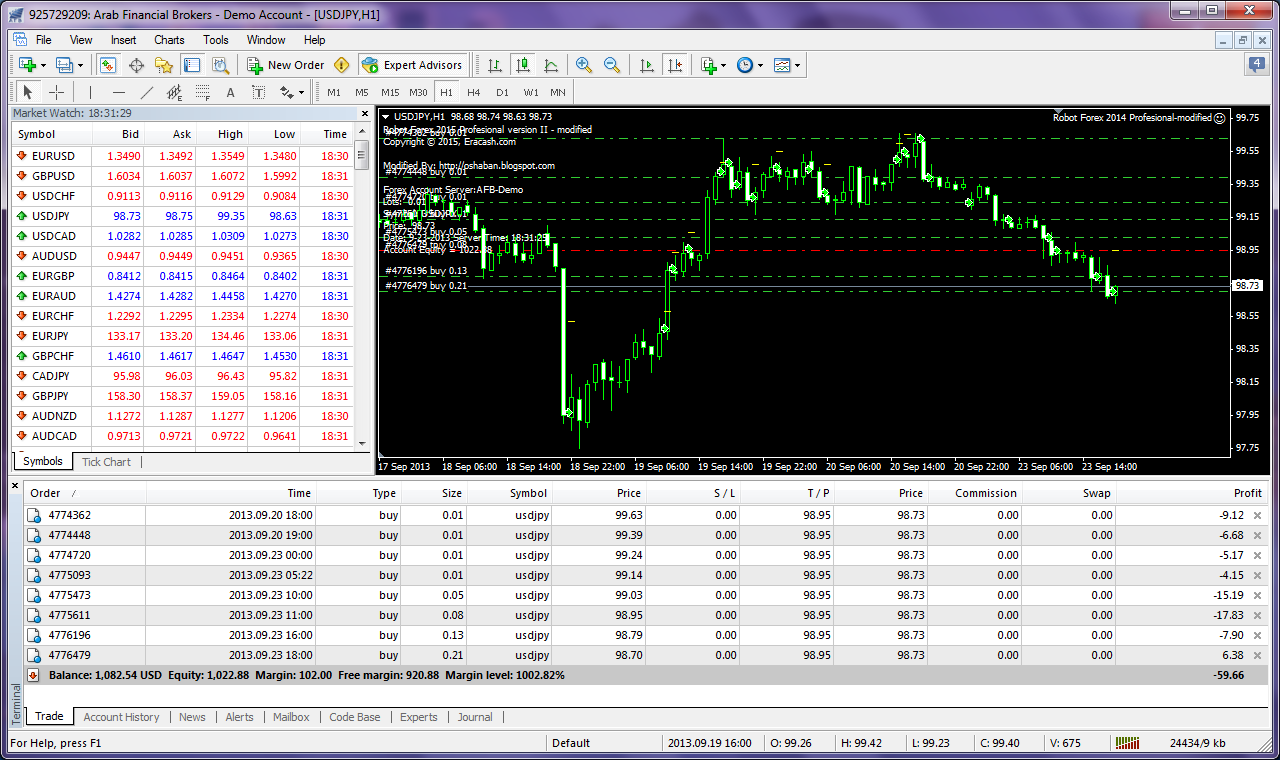
Task: Click the New Chart icon
Action: pos(27,65)
